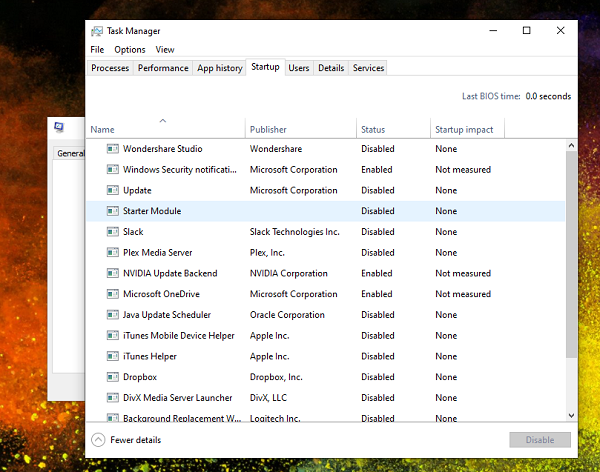Click the Plex Media Server icon

click(112, 253)
